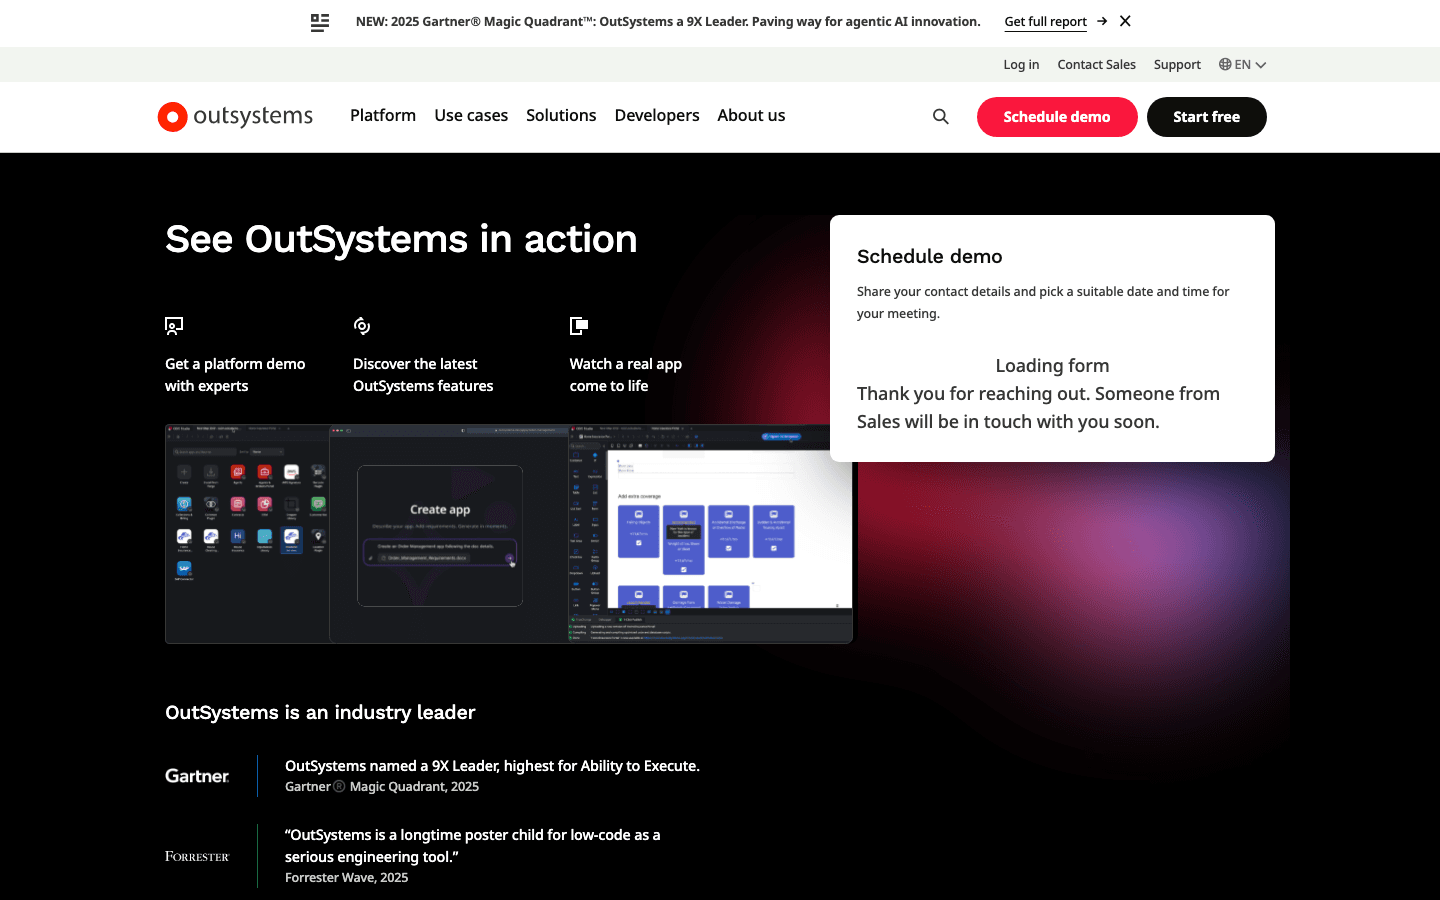Screen dimensions: 1440x900
Task: Click the arrow next to Get full report
Action: (1102, 21)
